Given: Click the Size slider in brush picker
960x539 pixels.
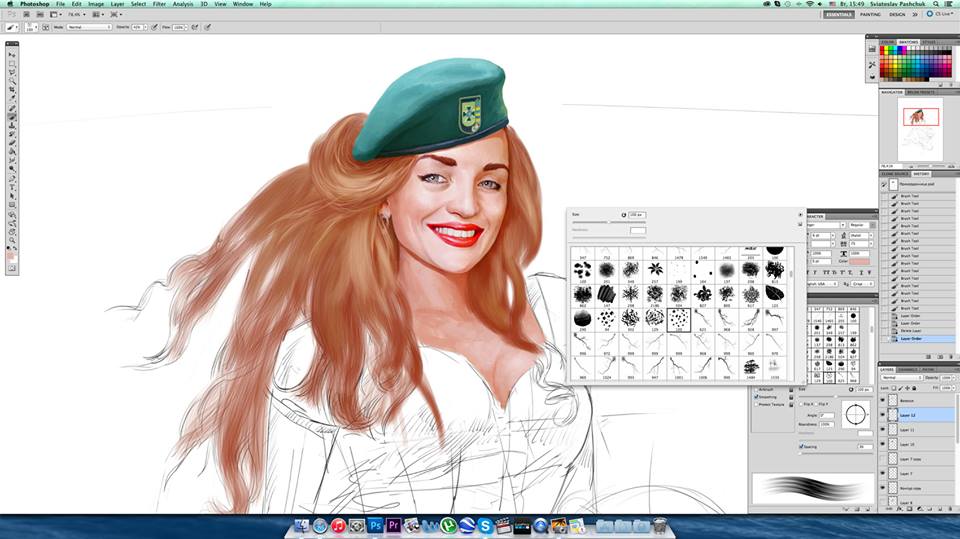Looking at the screenshot, I should click(x=607, y=222).
